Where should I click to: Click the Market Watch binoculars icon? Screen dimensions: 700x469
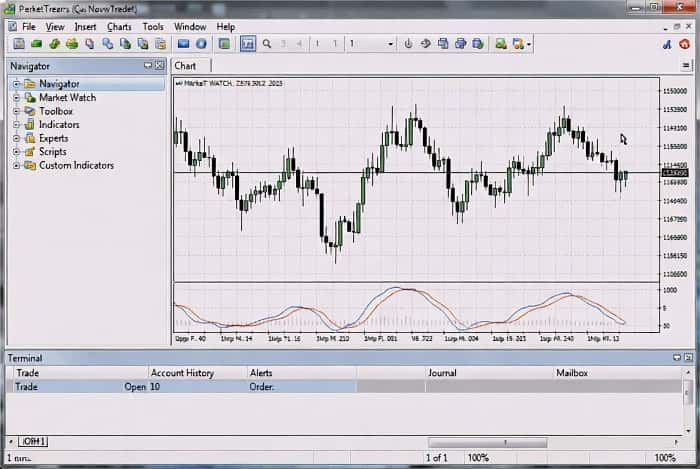tap(30, 98)
